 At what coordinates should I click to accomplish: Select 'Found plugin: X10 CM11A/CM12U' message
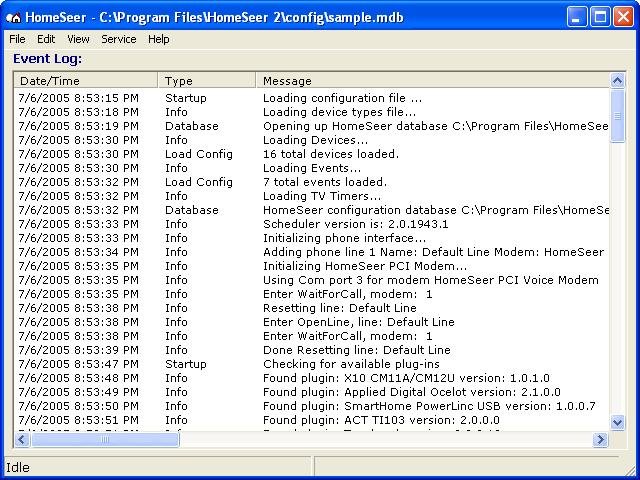click(406, 378)
